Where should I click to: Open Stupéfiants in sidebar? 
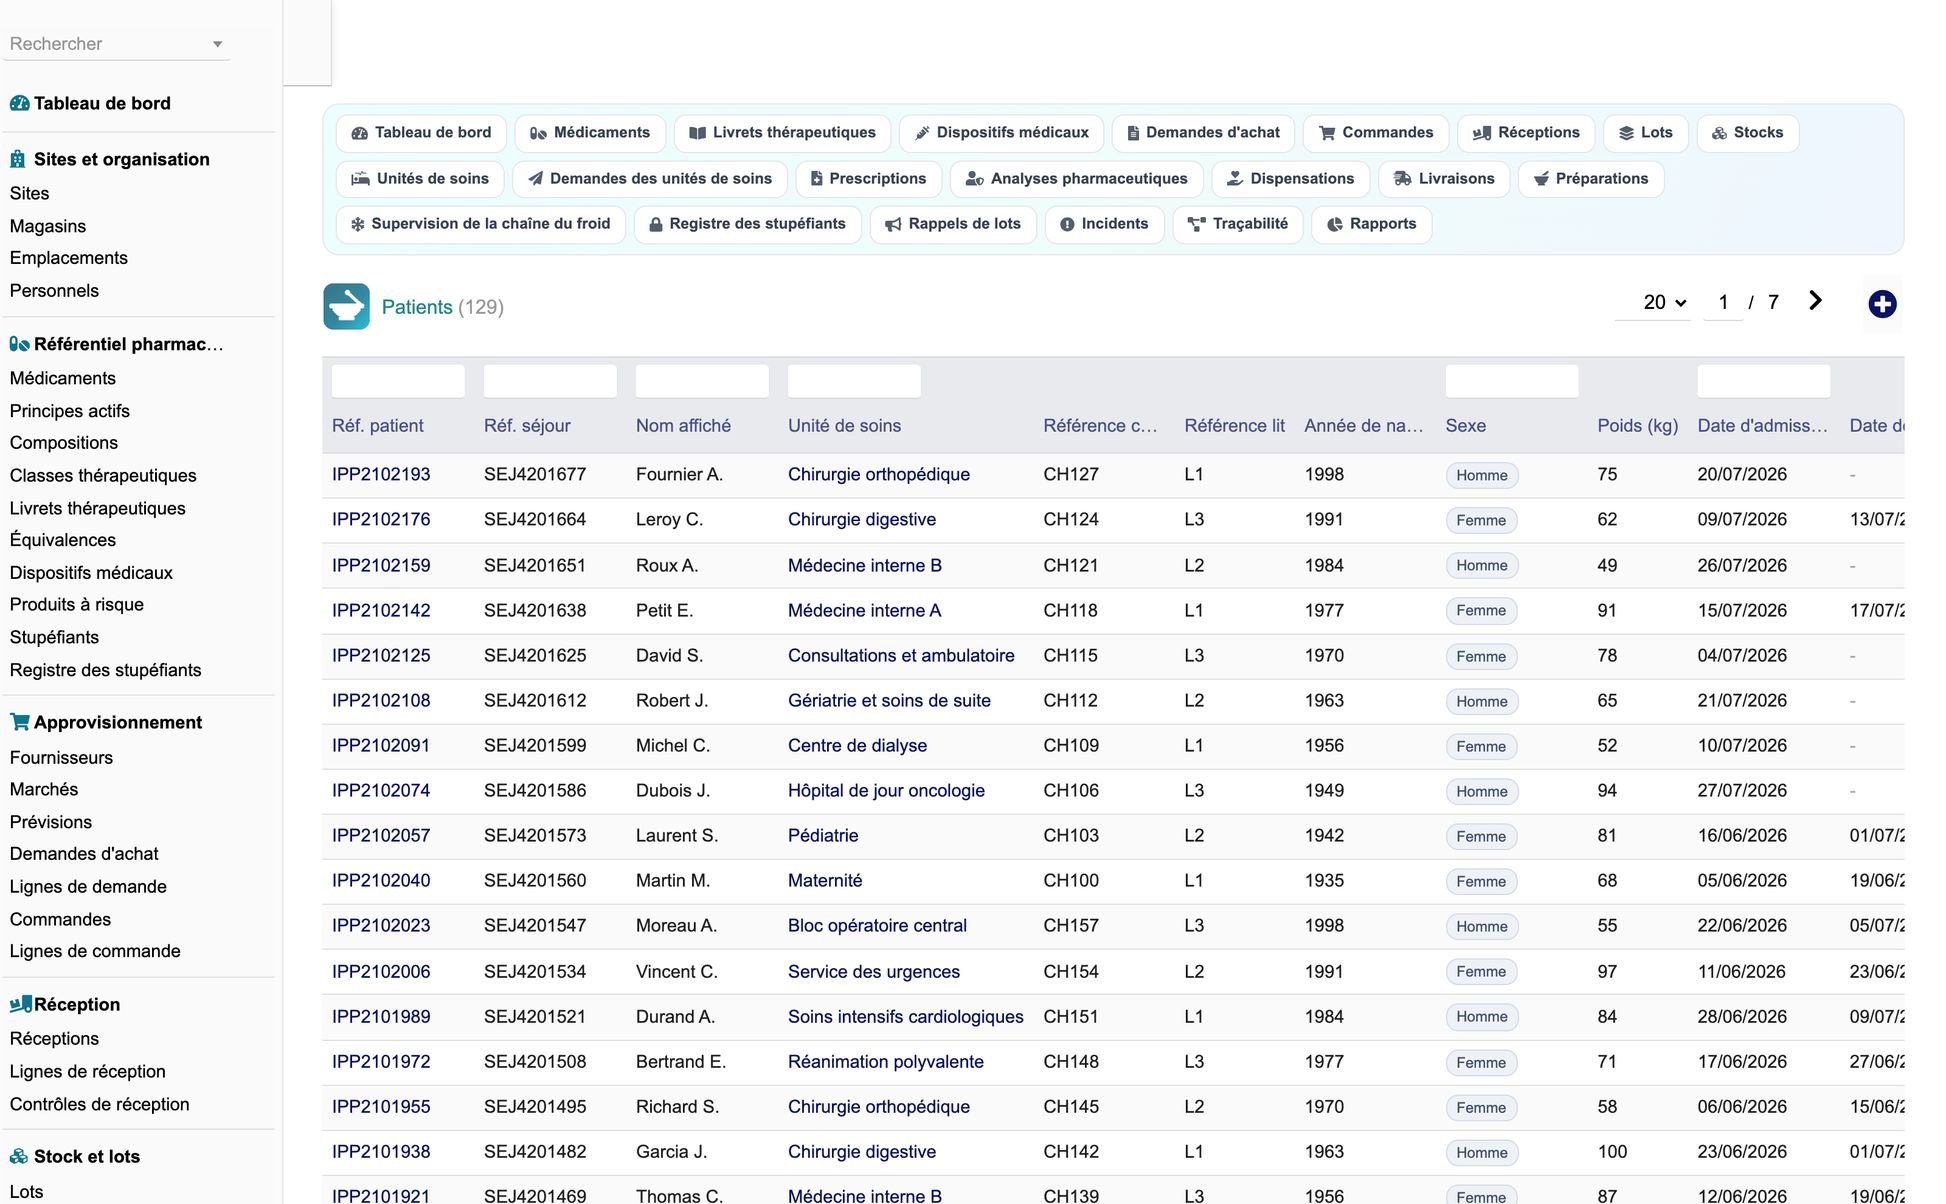tap(55, 638)
